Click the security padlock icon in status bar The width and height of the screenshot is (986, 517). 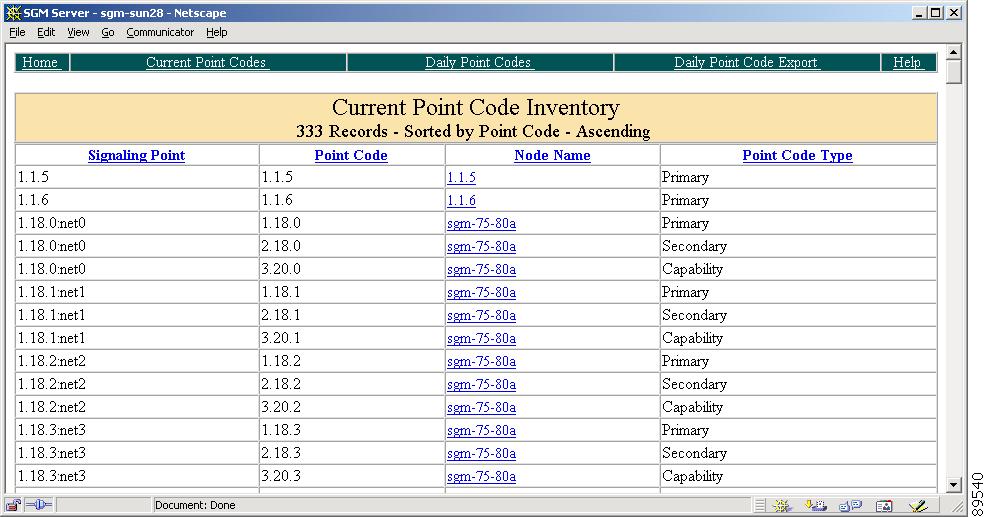point(15,505)
